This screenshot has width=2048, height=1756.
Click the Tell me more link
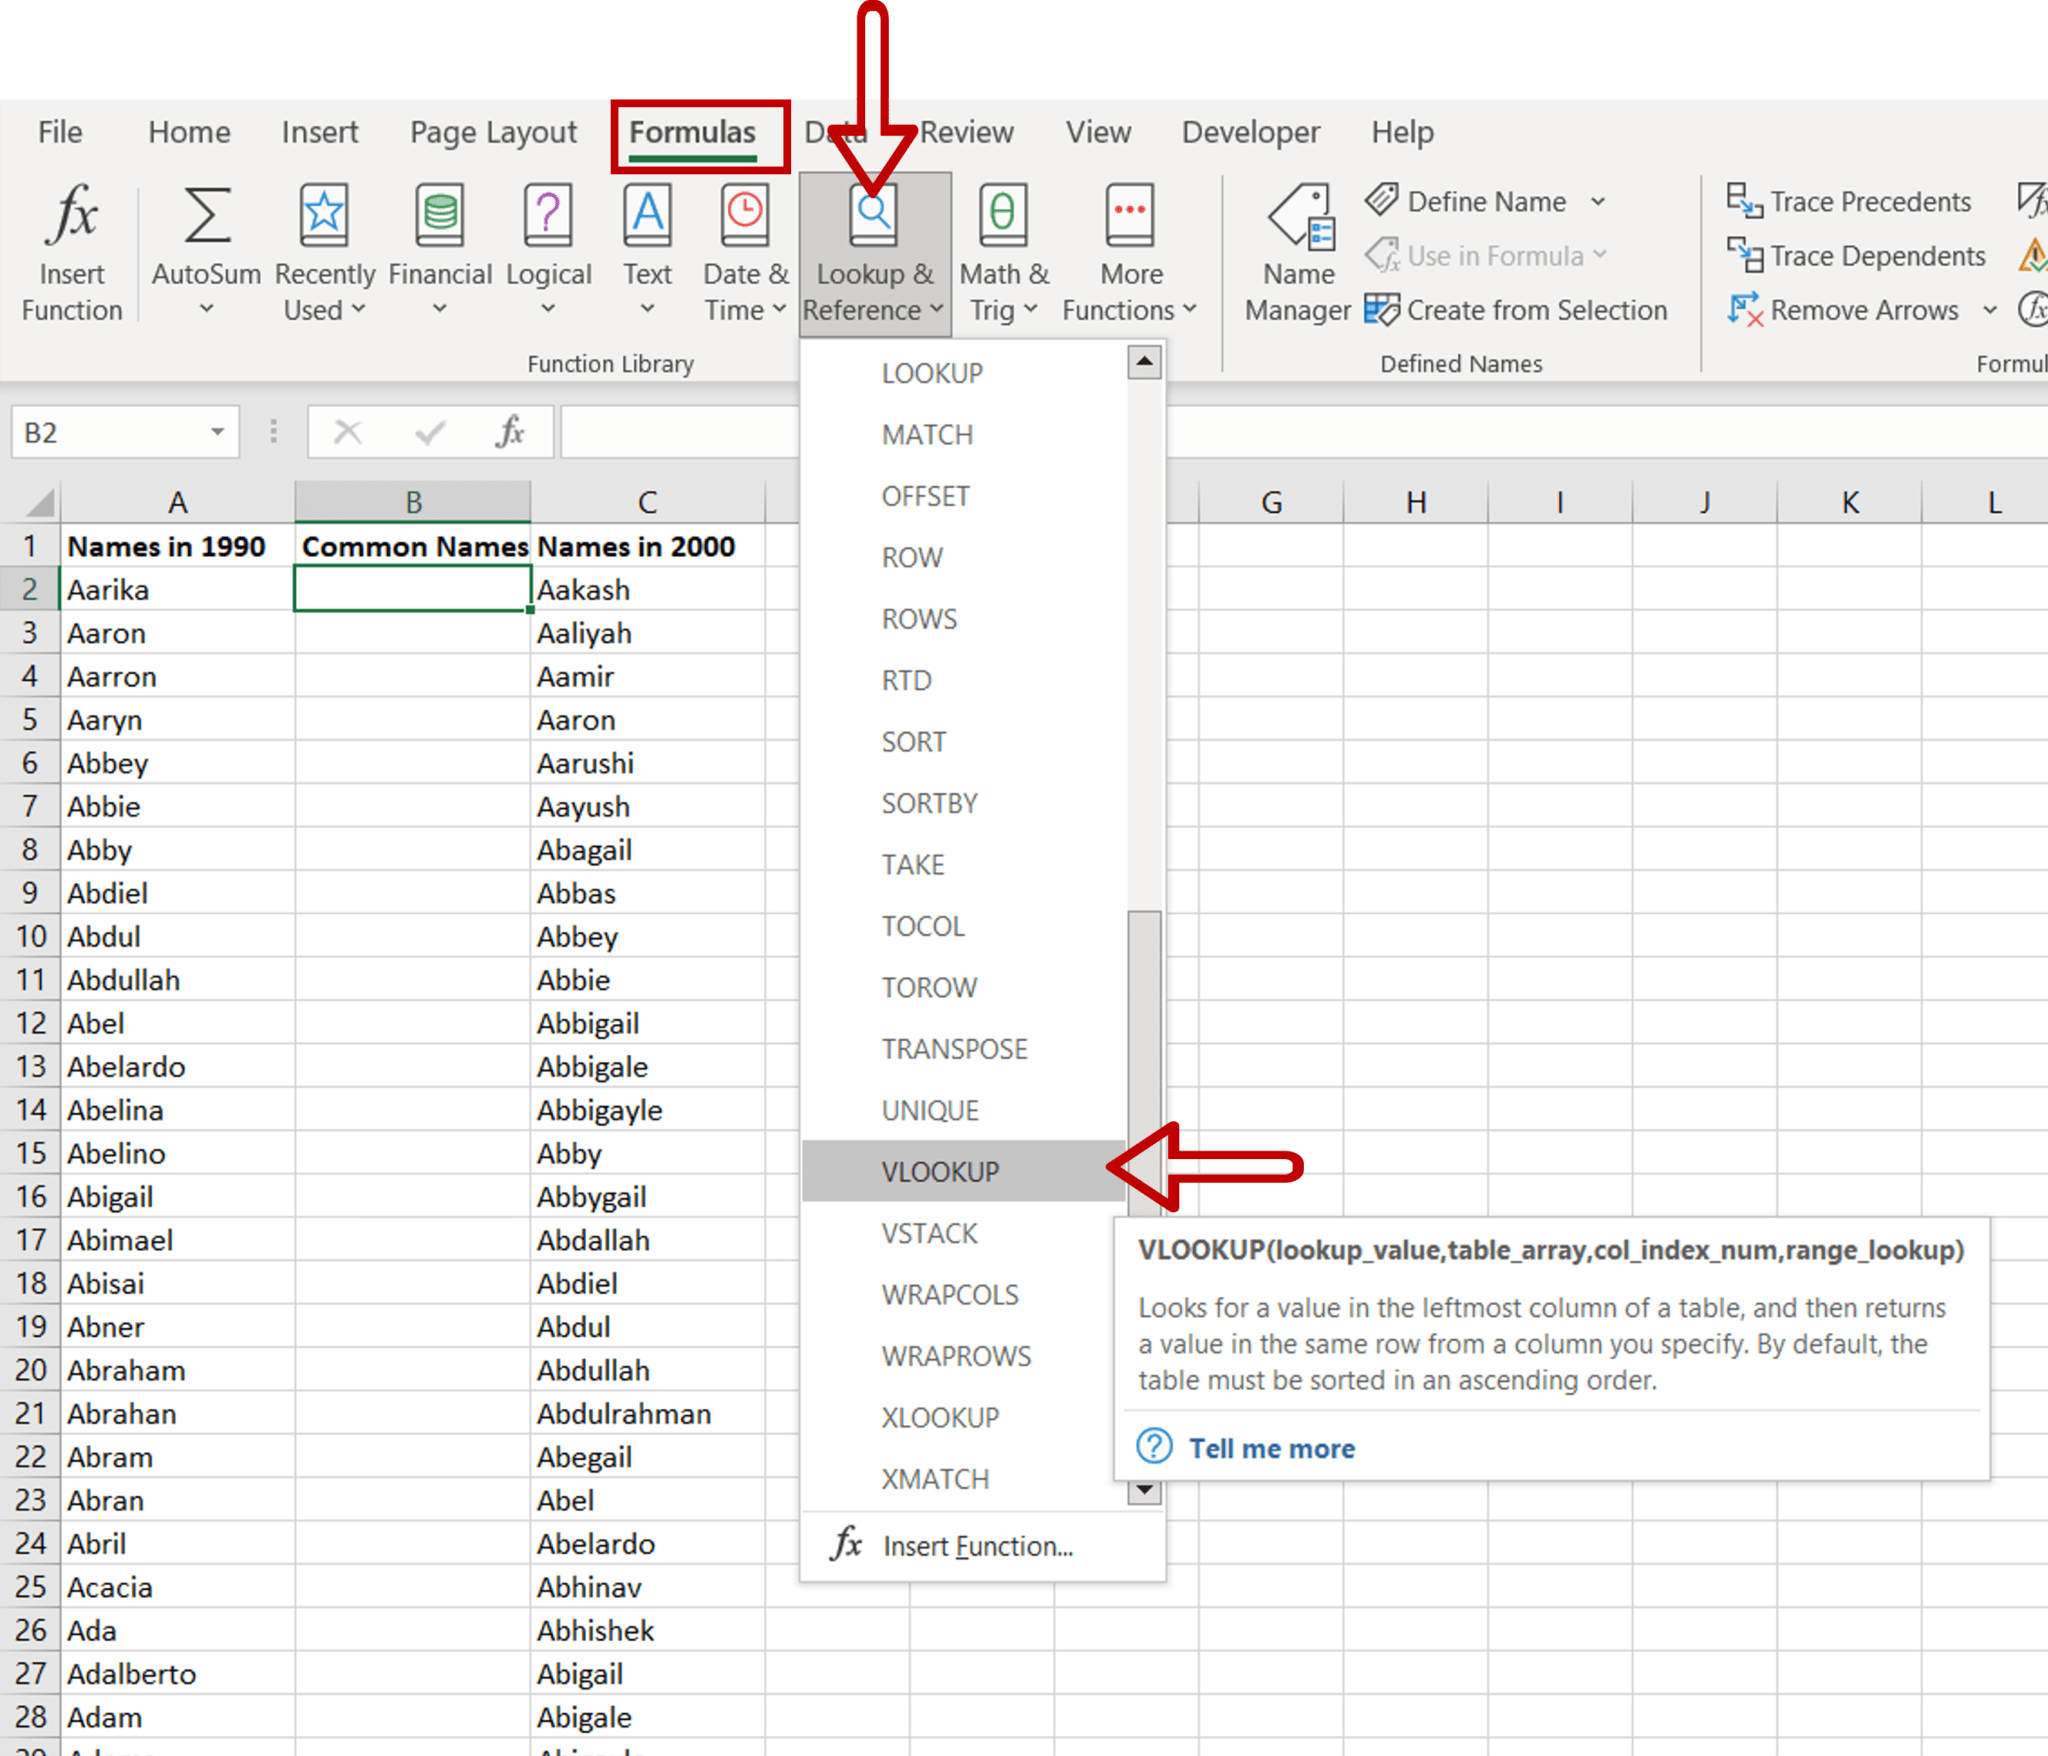click(x=1270, y=1448)
